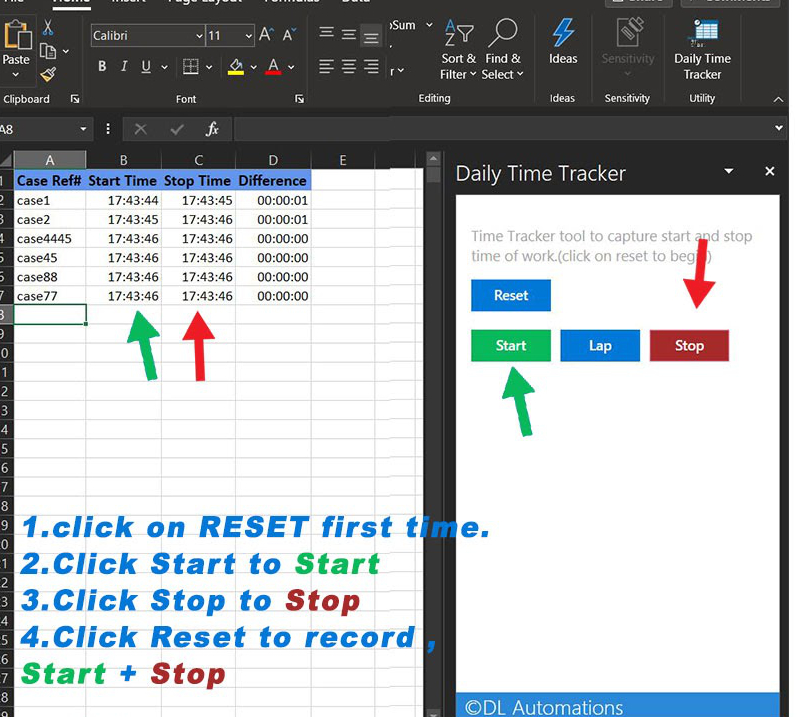Screen dimensions: 798x717
Task: Click the Ideas lightning icon
Action: point(563,41)
